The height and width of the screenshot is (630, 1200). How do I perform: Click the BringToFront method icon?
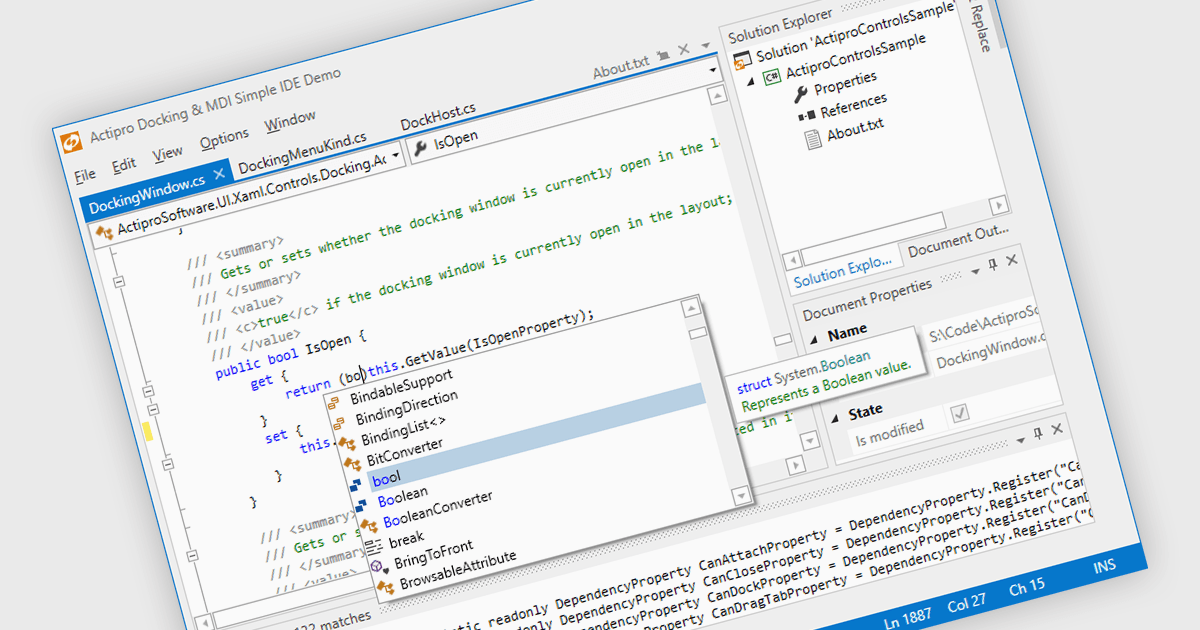378,566
